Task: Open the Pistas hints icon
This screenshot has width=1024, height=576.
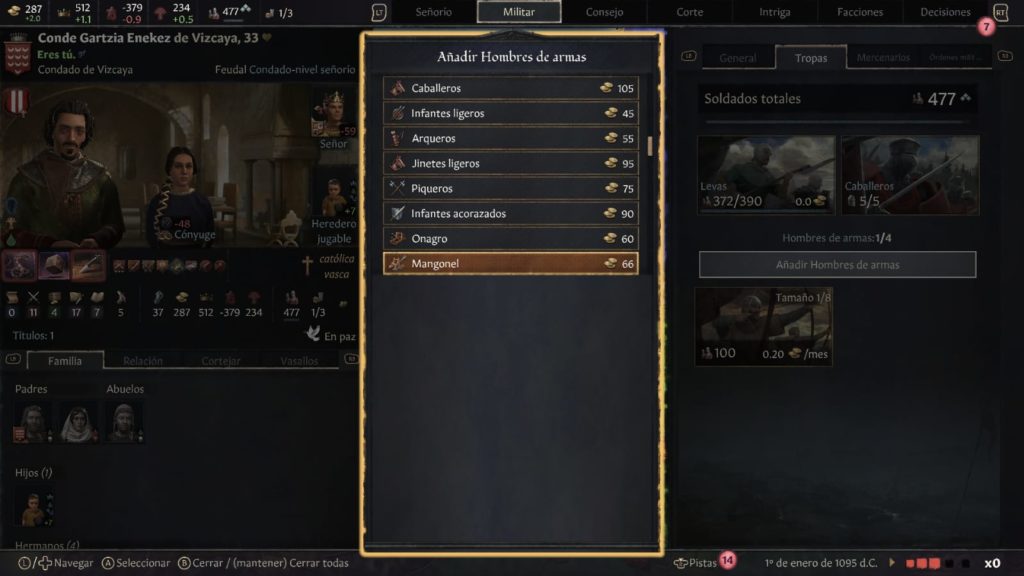Action: pos(680,562)
